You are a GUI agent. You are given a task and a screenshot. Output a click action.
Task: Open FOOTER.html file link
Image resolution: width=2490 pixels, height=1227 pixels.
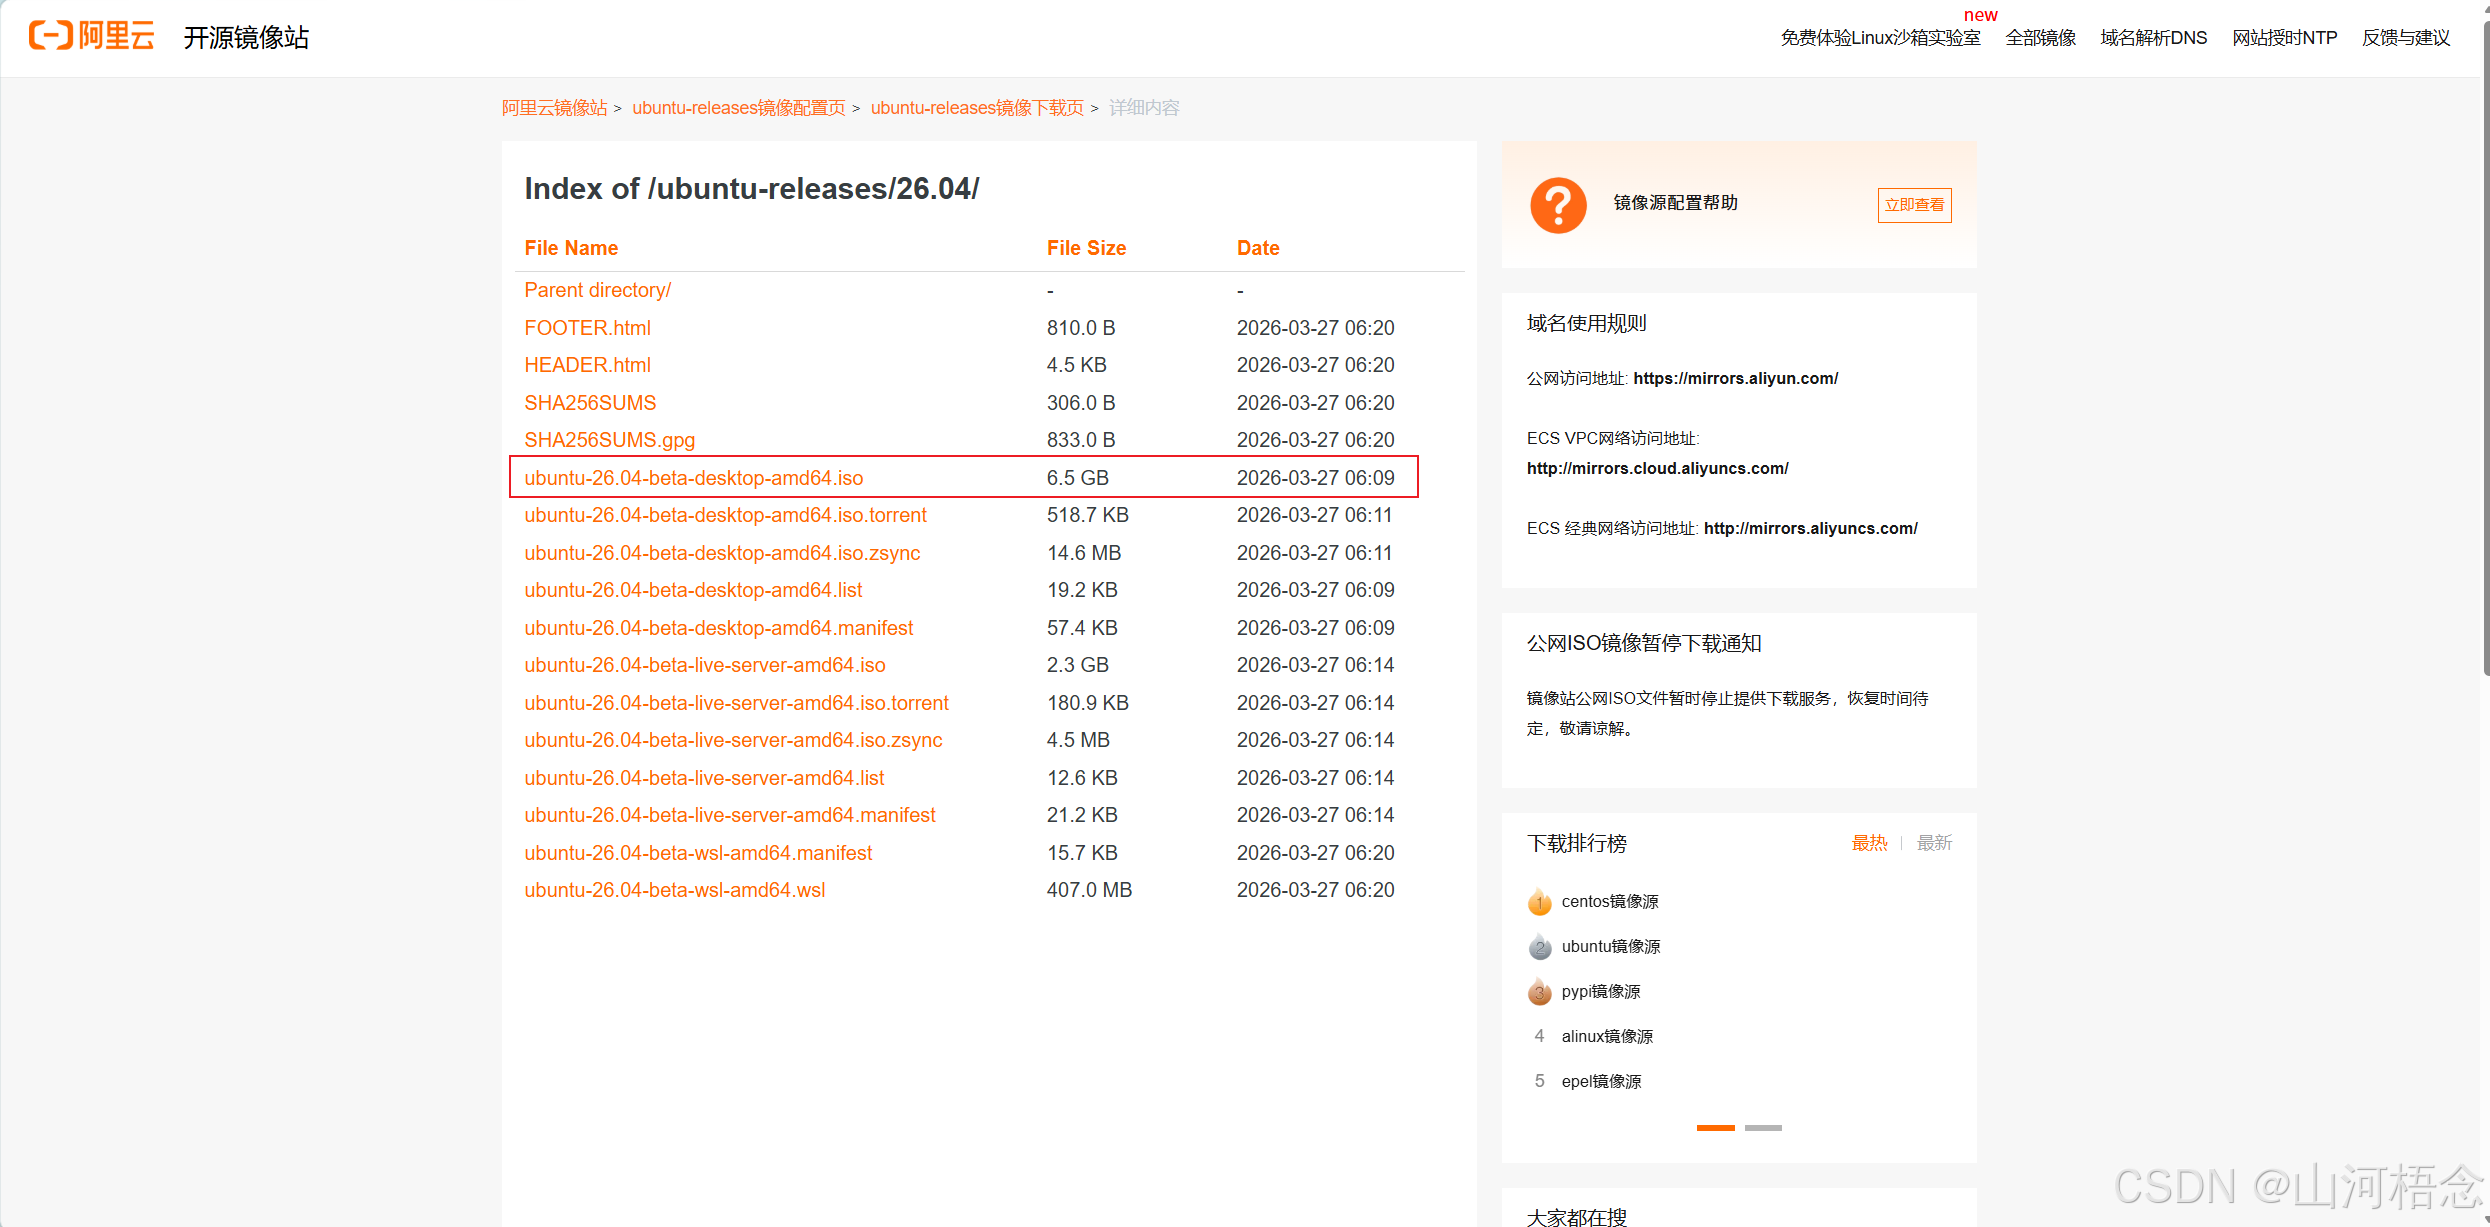(587, 328)
